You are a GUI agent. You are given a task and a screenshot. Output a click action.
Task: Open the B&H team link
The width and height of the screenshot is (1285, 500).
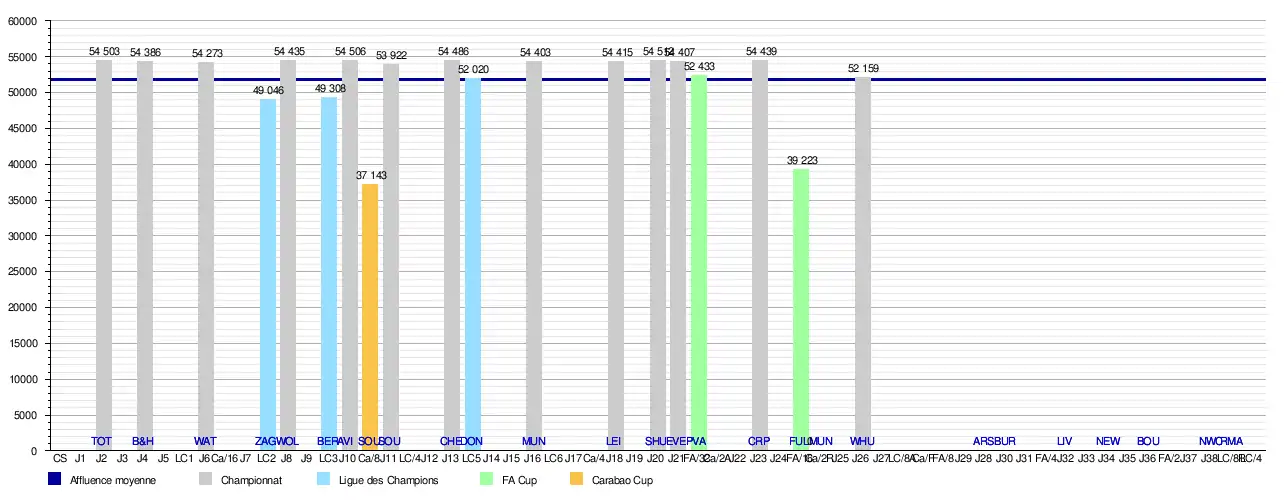(x=143, y=441)
